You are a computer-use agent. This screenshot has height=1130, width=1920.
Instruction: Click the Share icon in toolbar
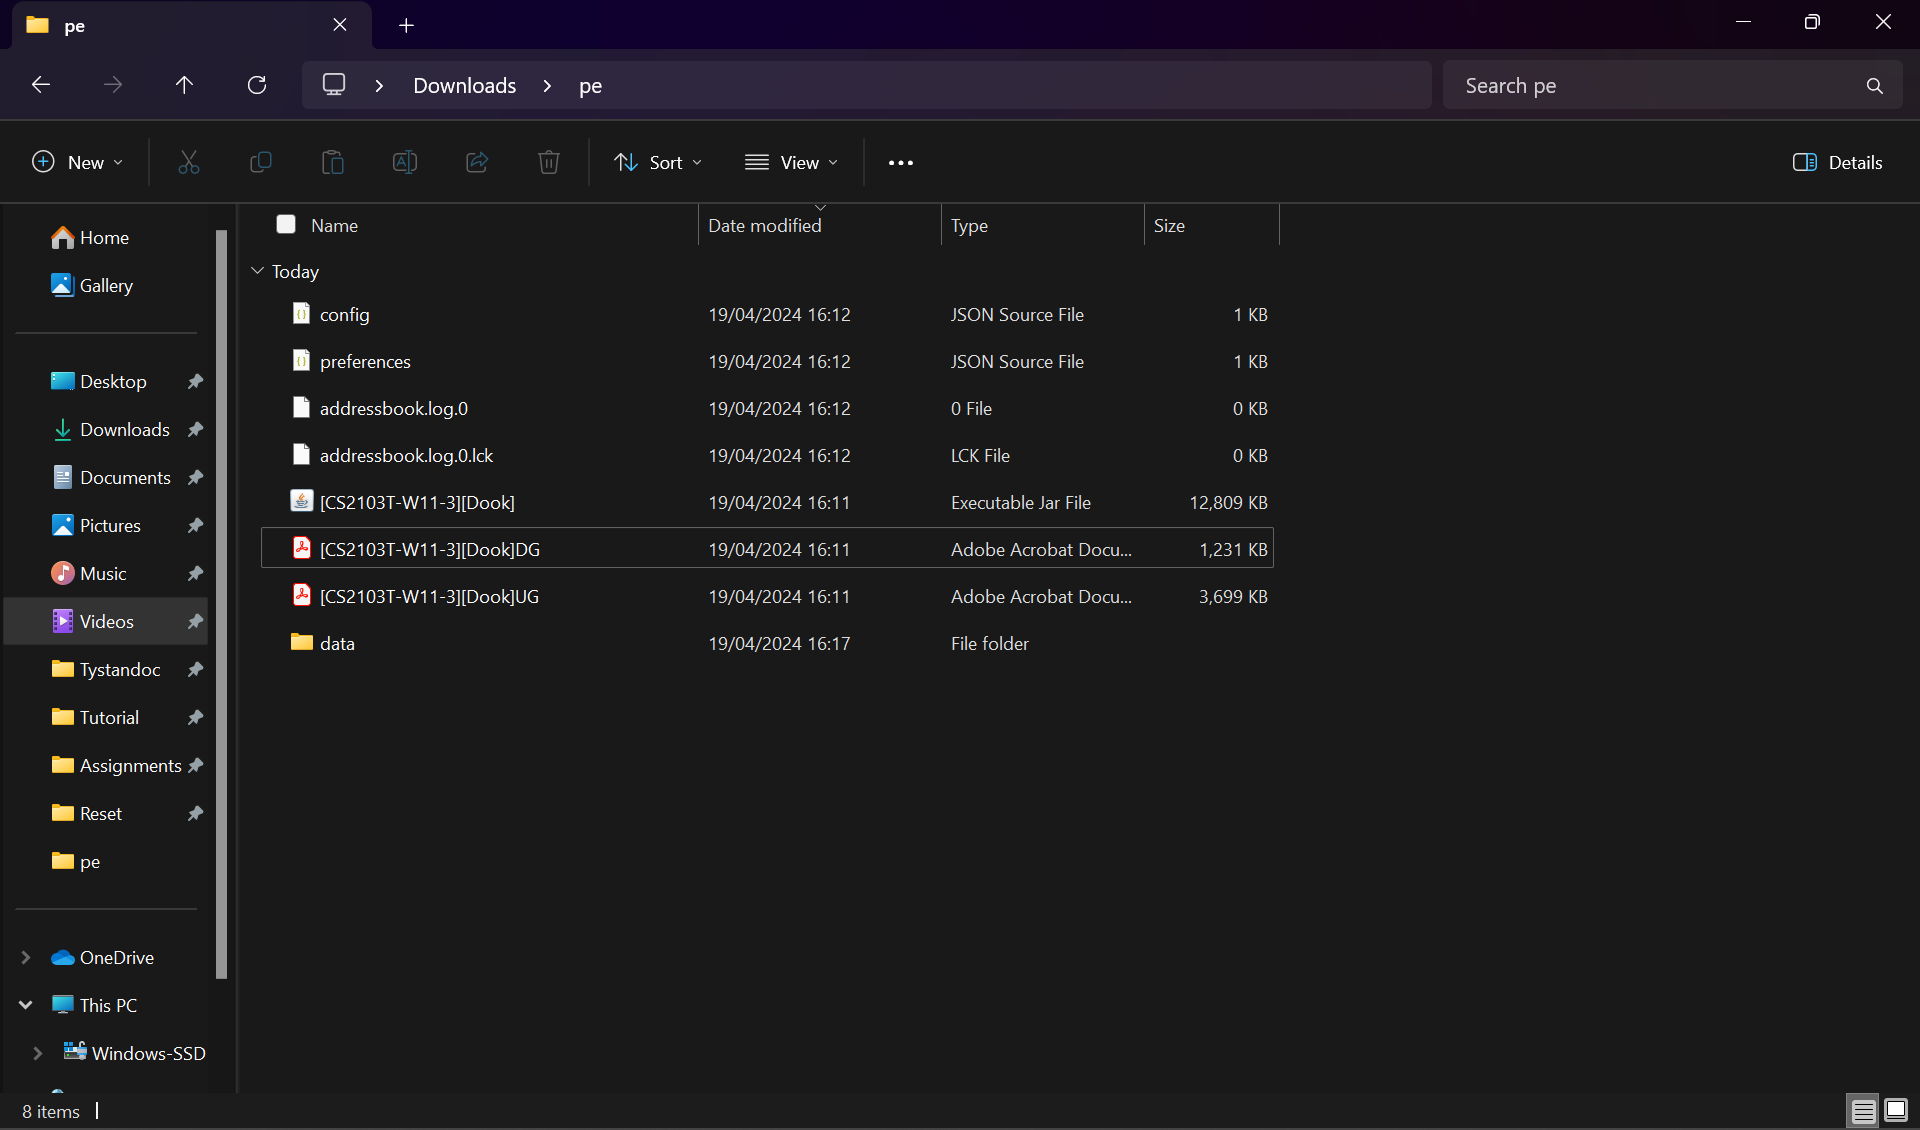477,162
